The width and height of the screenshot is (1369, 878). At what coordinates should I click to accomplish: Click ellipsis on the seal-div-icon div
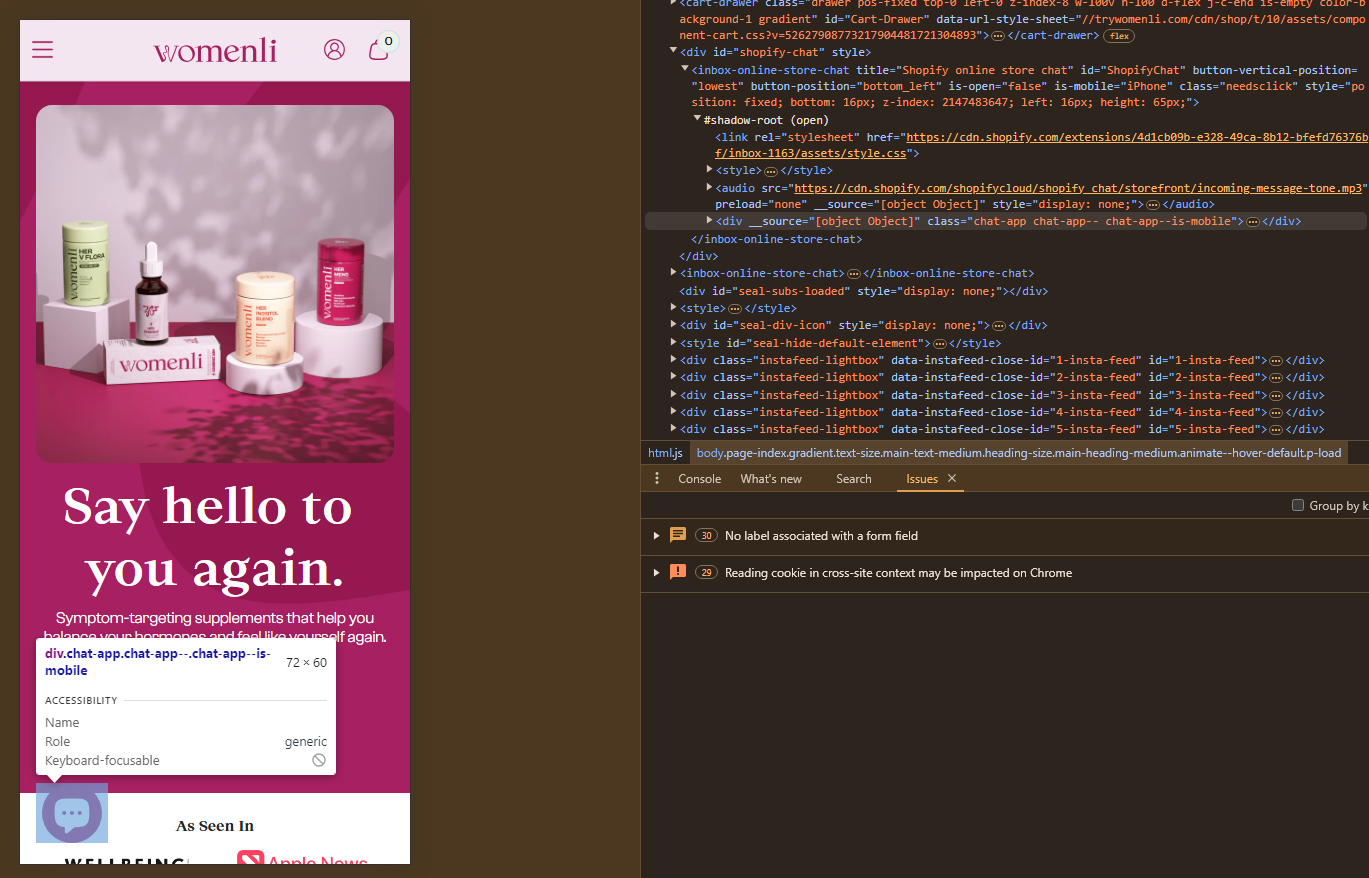pyautogui.click(x=997, y=326)
